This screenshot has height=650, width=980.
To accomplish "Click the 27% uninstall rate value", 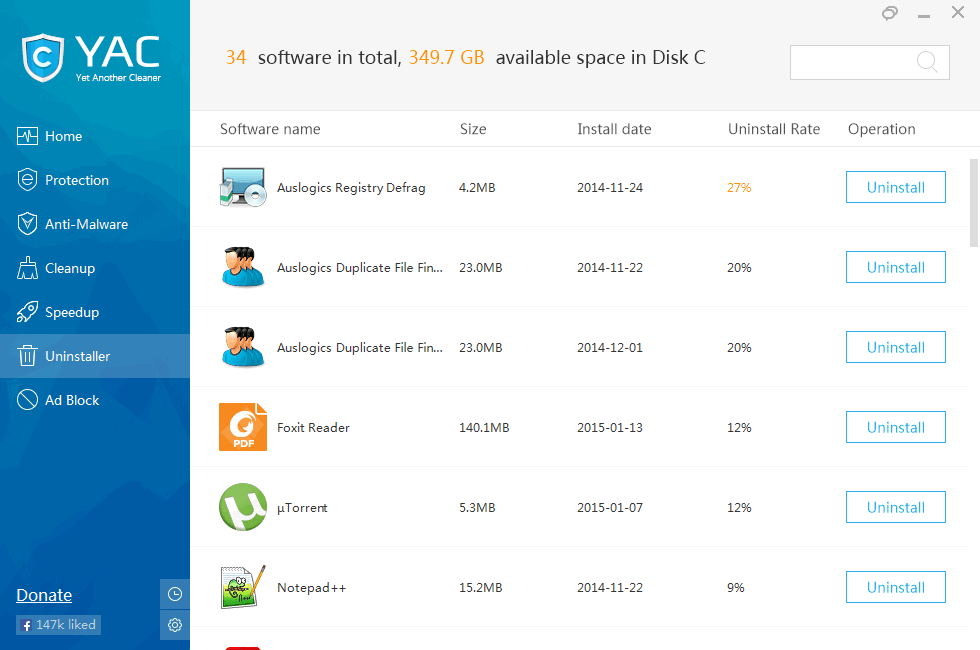I will tap(739, 188).
